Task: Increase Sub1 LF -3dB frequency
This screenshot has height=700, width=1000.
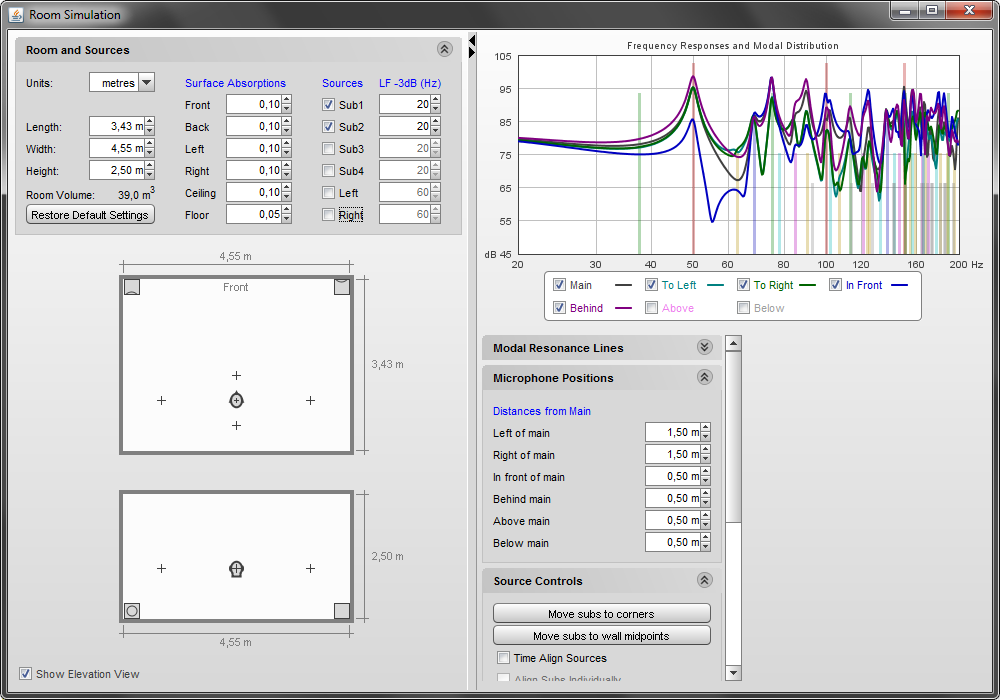Action: [436, 100]
